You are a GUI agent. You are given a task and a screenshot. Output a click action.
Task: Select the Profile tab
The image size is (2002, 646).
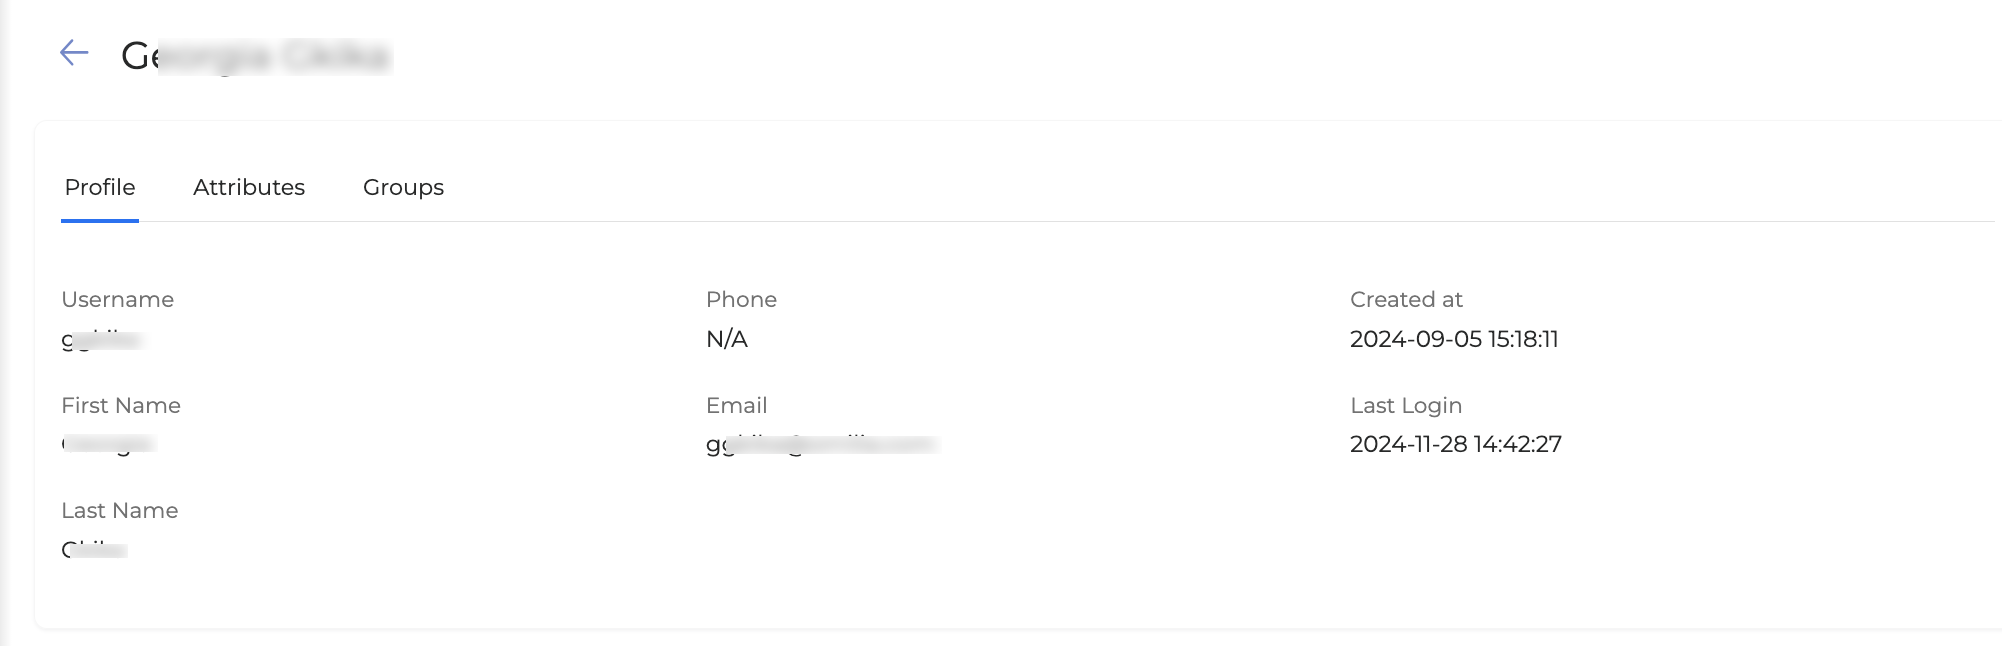pyautogui.click(x=99, y=187)
